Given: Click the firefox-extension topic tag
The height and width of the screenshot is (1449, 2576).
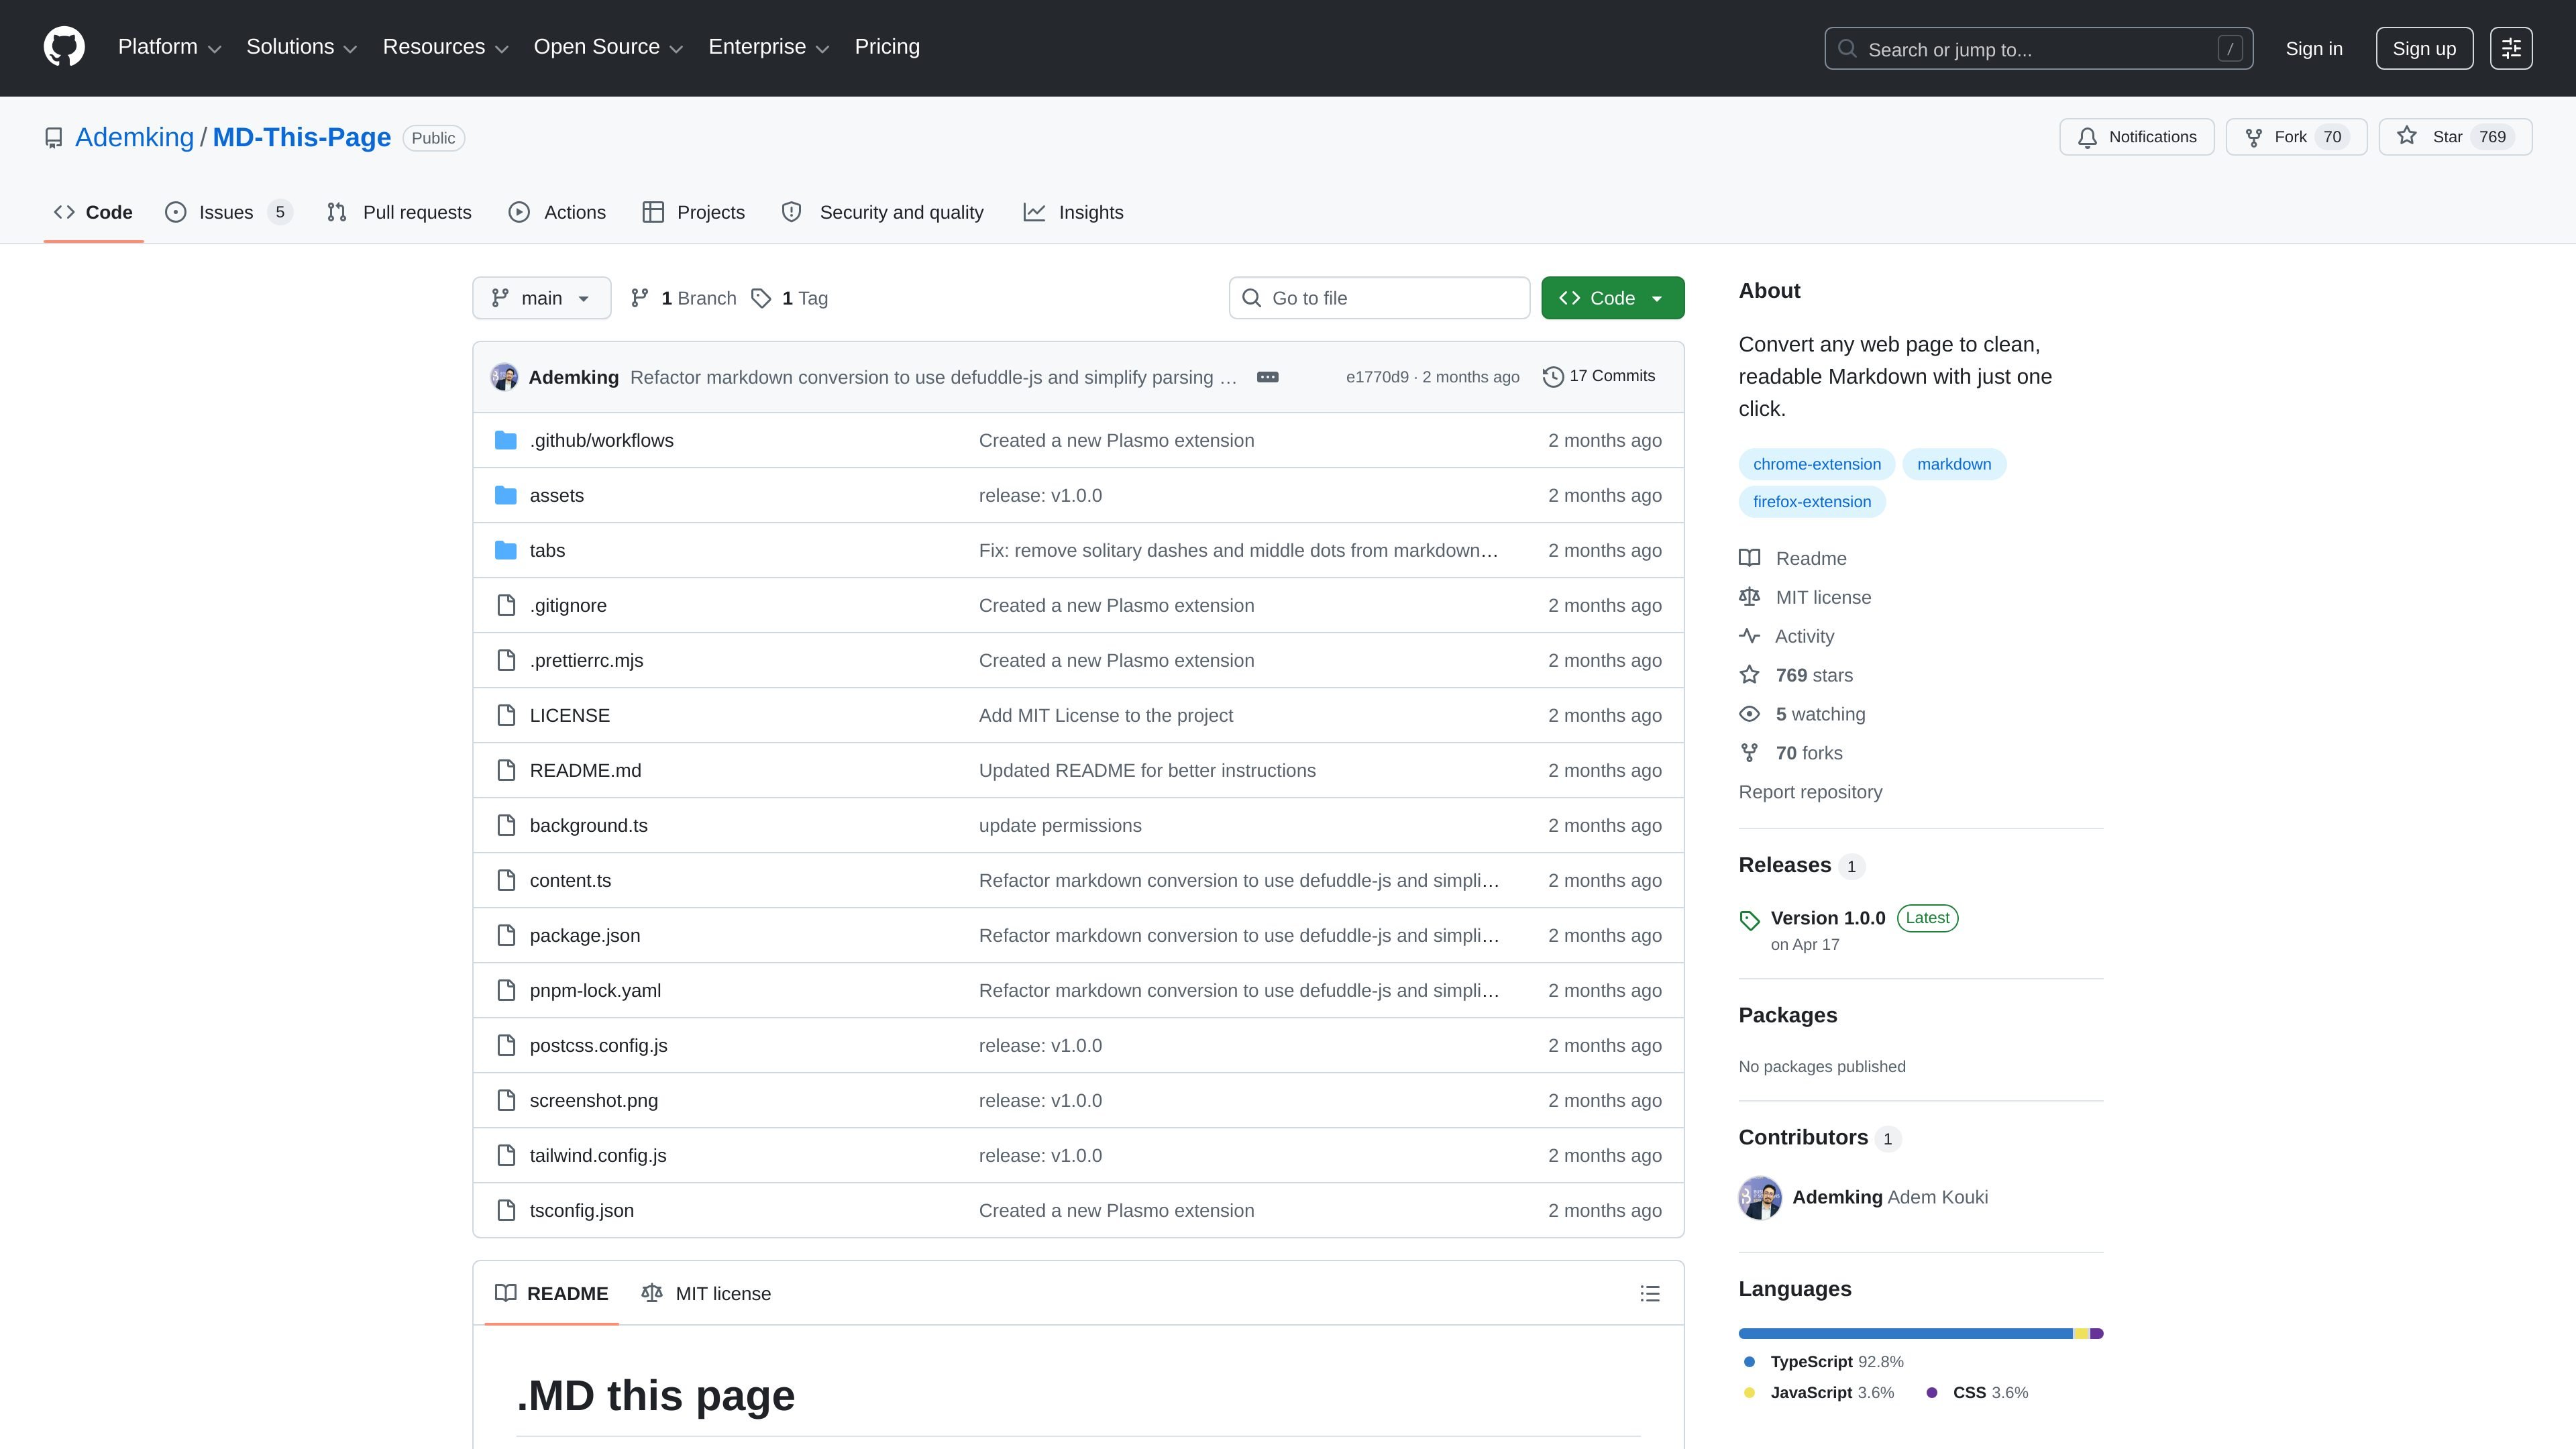Looking at the screenshot, I should 1811,501.
